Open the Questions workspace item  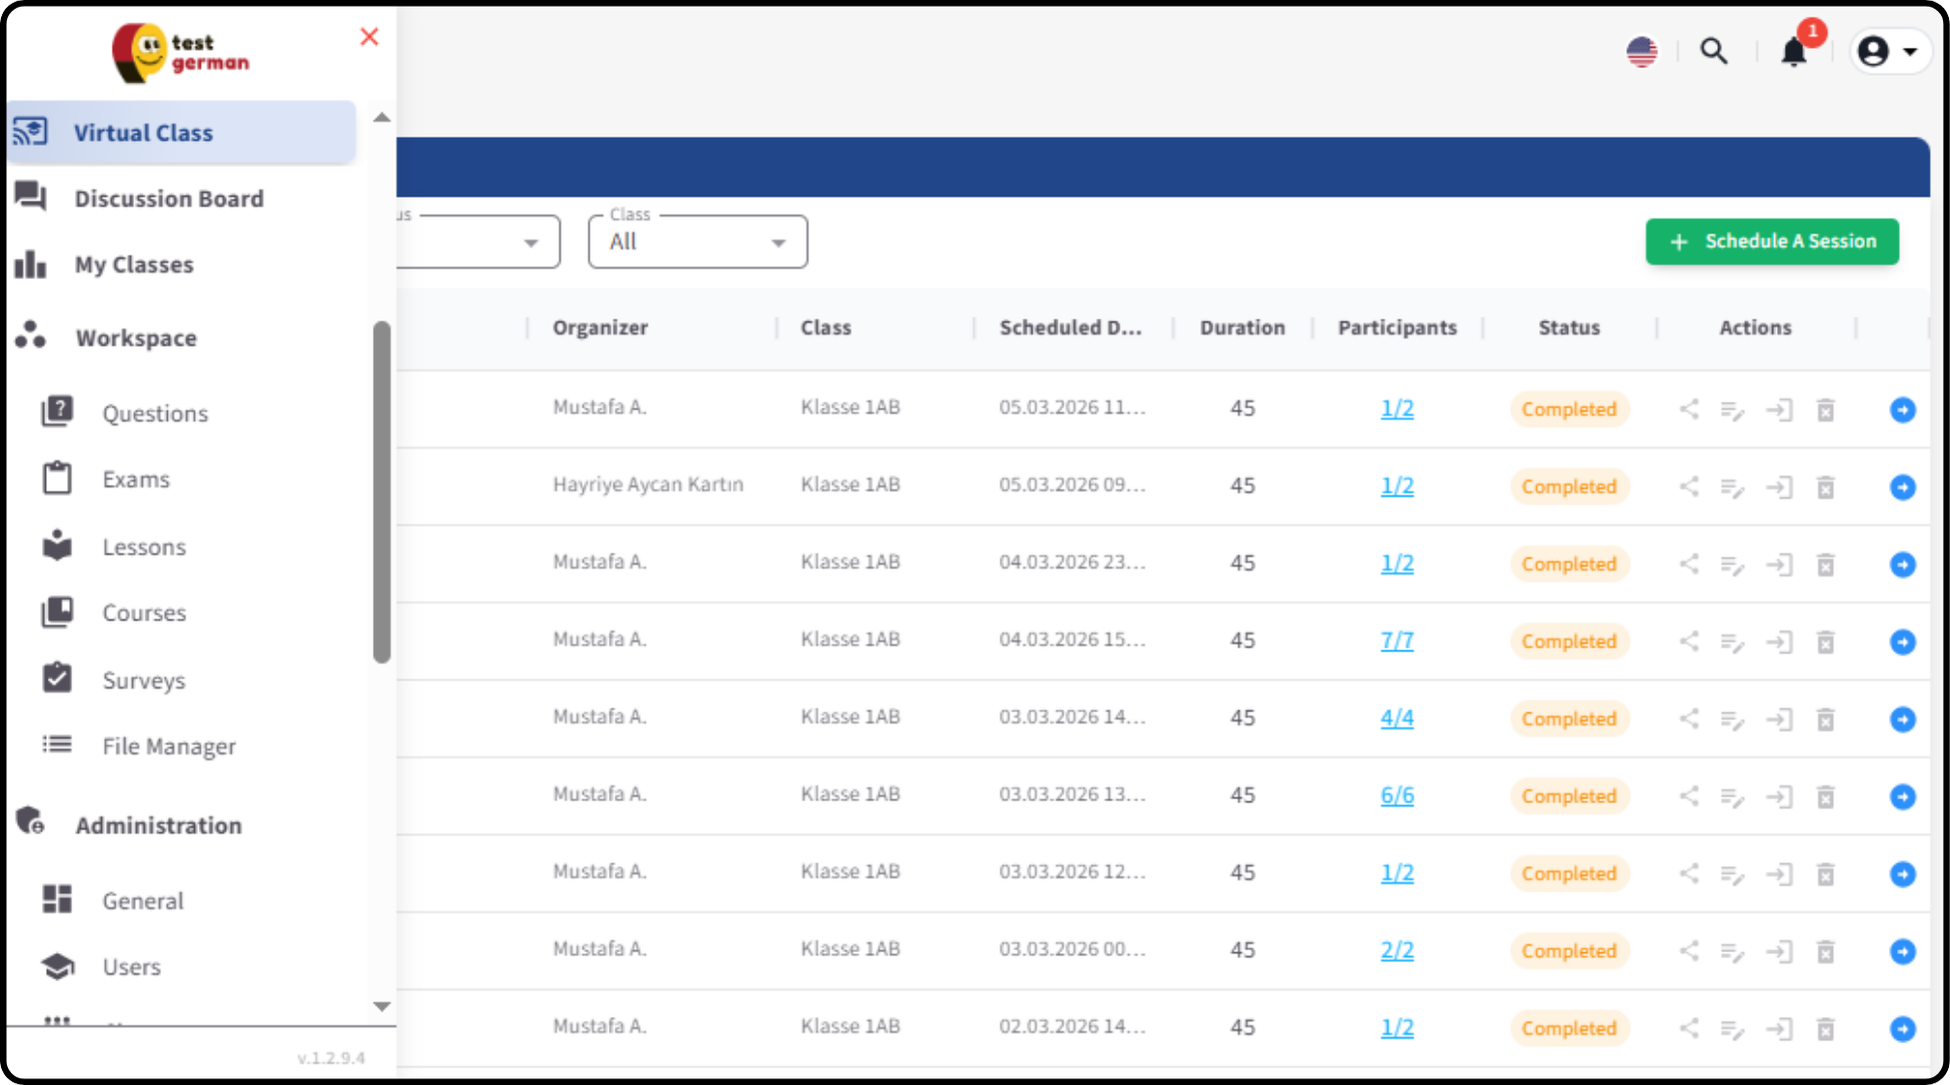[155, 413]
